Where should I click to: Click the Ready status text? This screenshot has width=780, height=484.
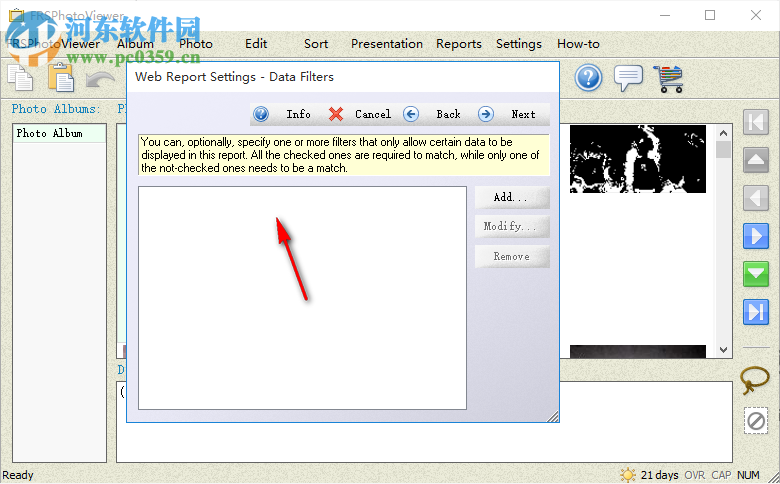click(x=18, y=475)
